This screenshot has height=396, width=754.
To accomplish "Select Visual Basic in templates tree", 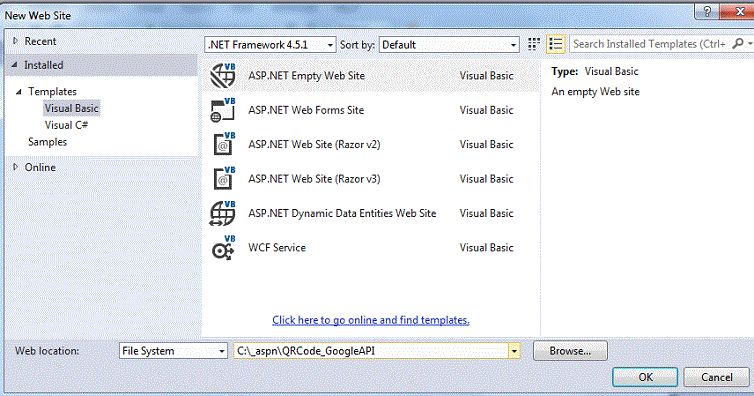I will [x=72, y=108].
